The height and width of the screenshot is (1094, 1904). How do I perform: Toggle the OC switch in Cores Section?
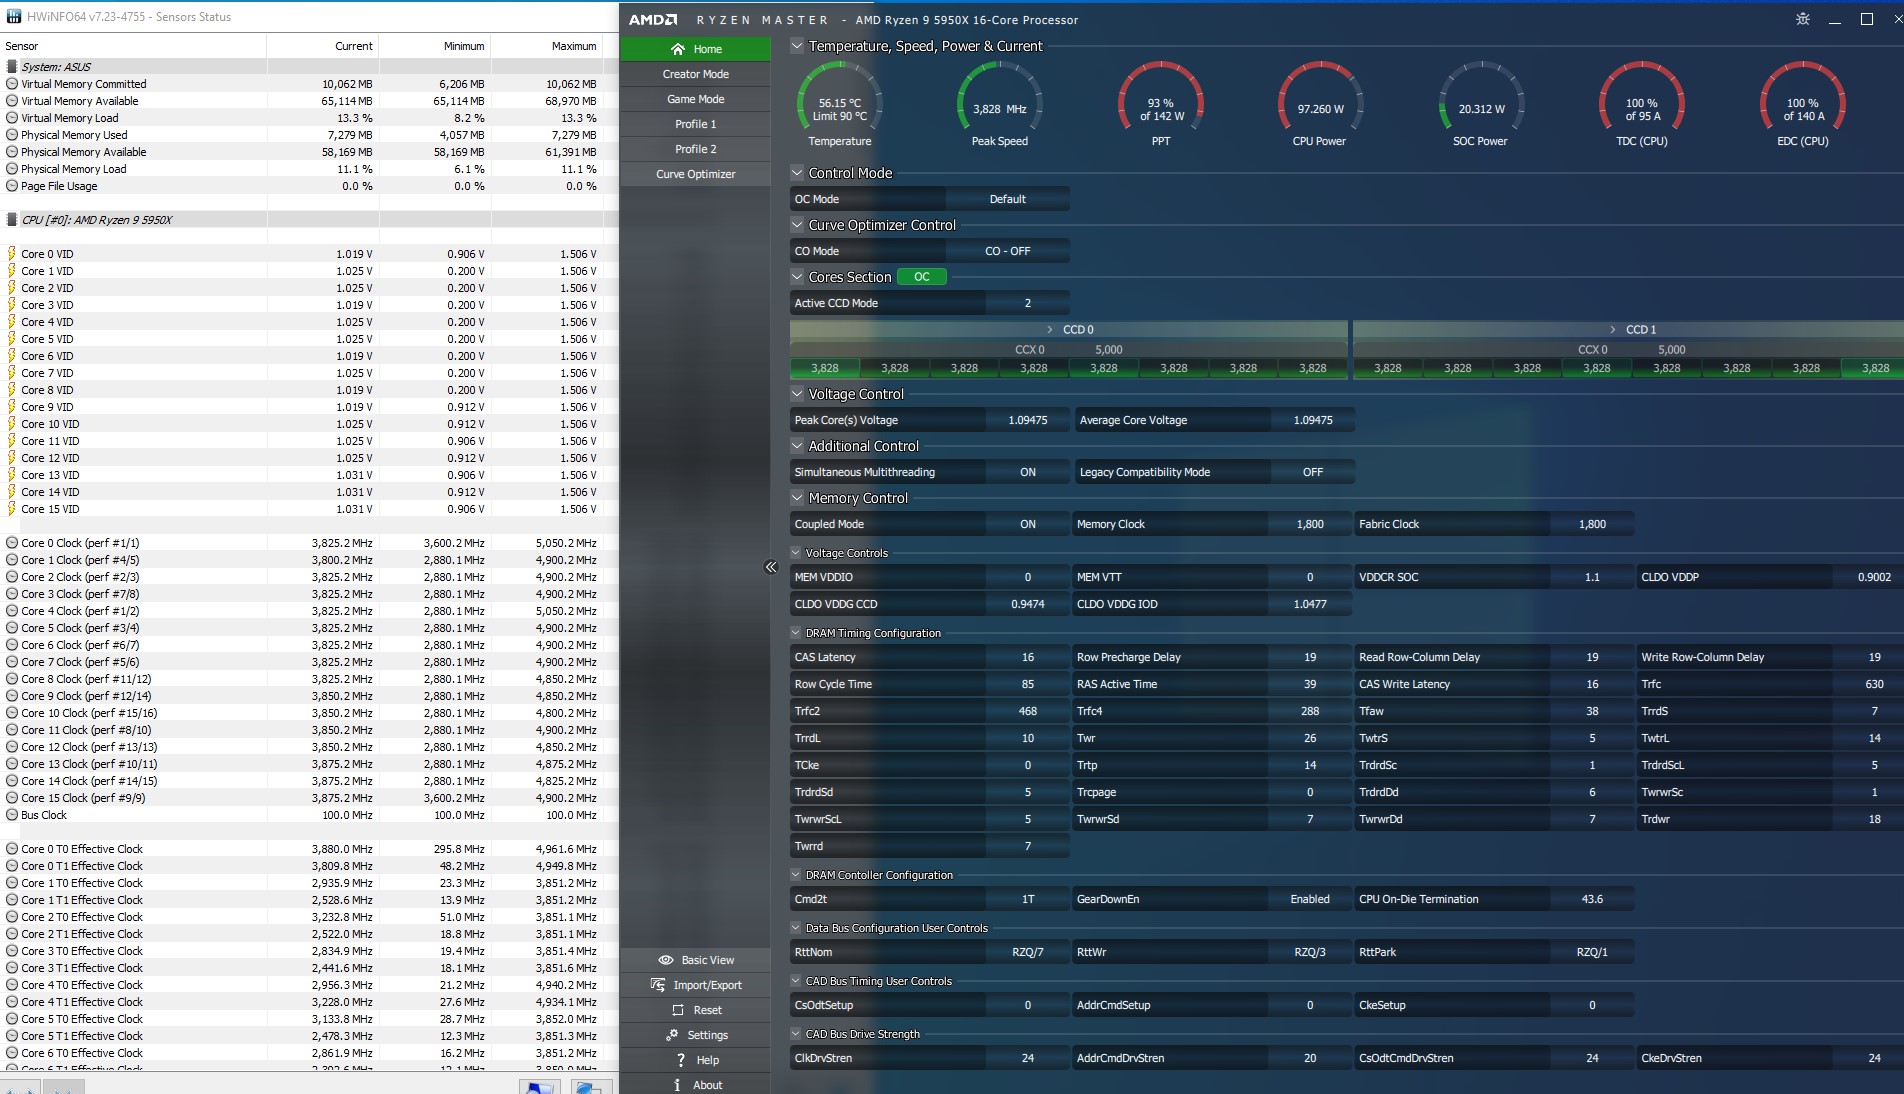point(921,277)
